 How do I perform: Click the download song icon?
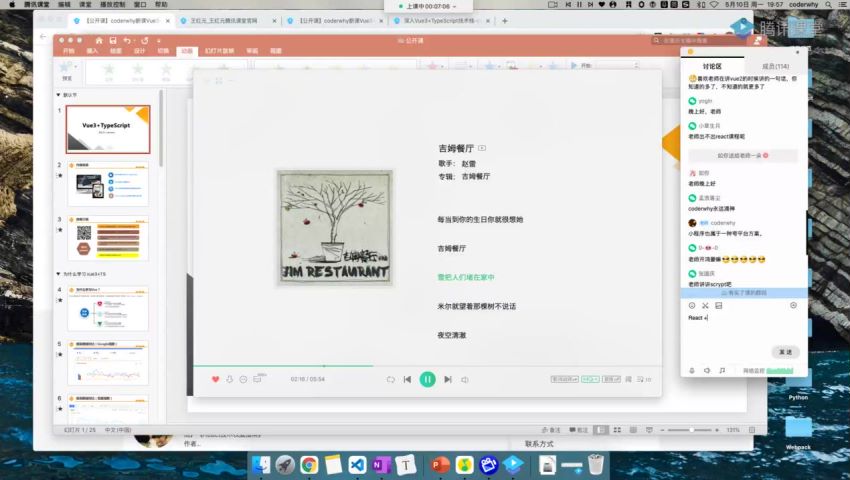(x=229, y=379)
